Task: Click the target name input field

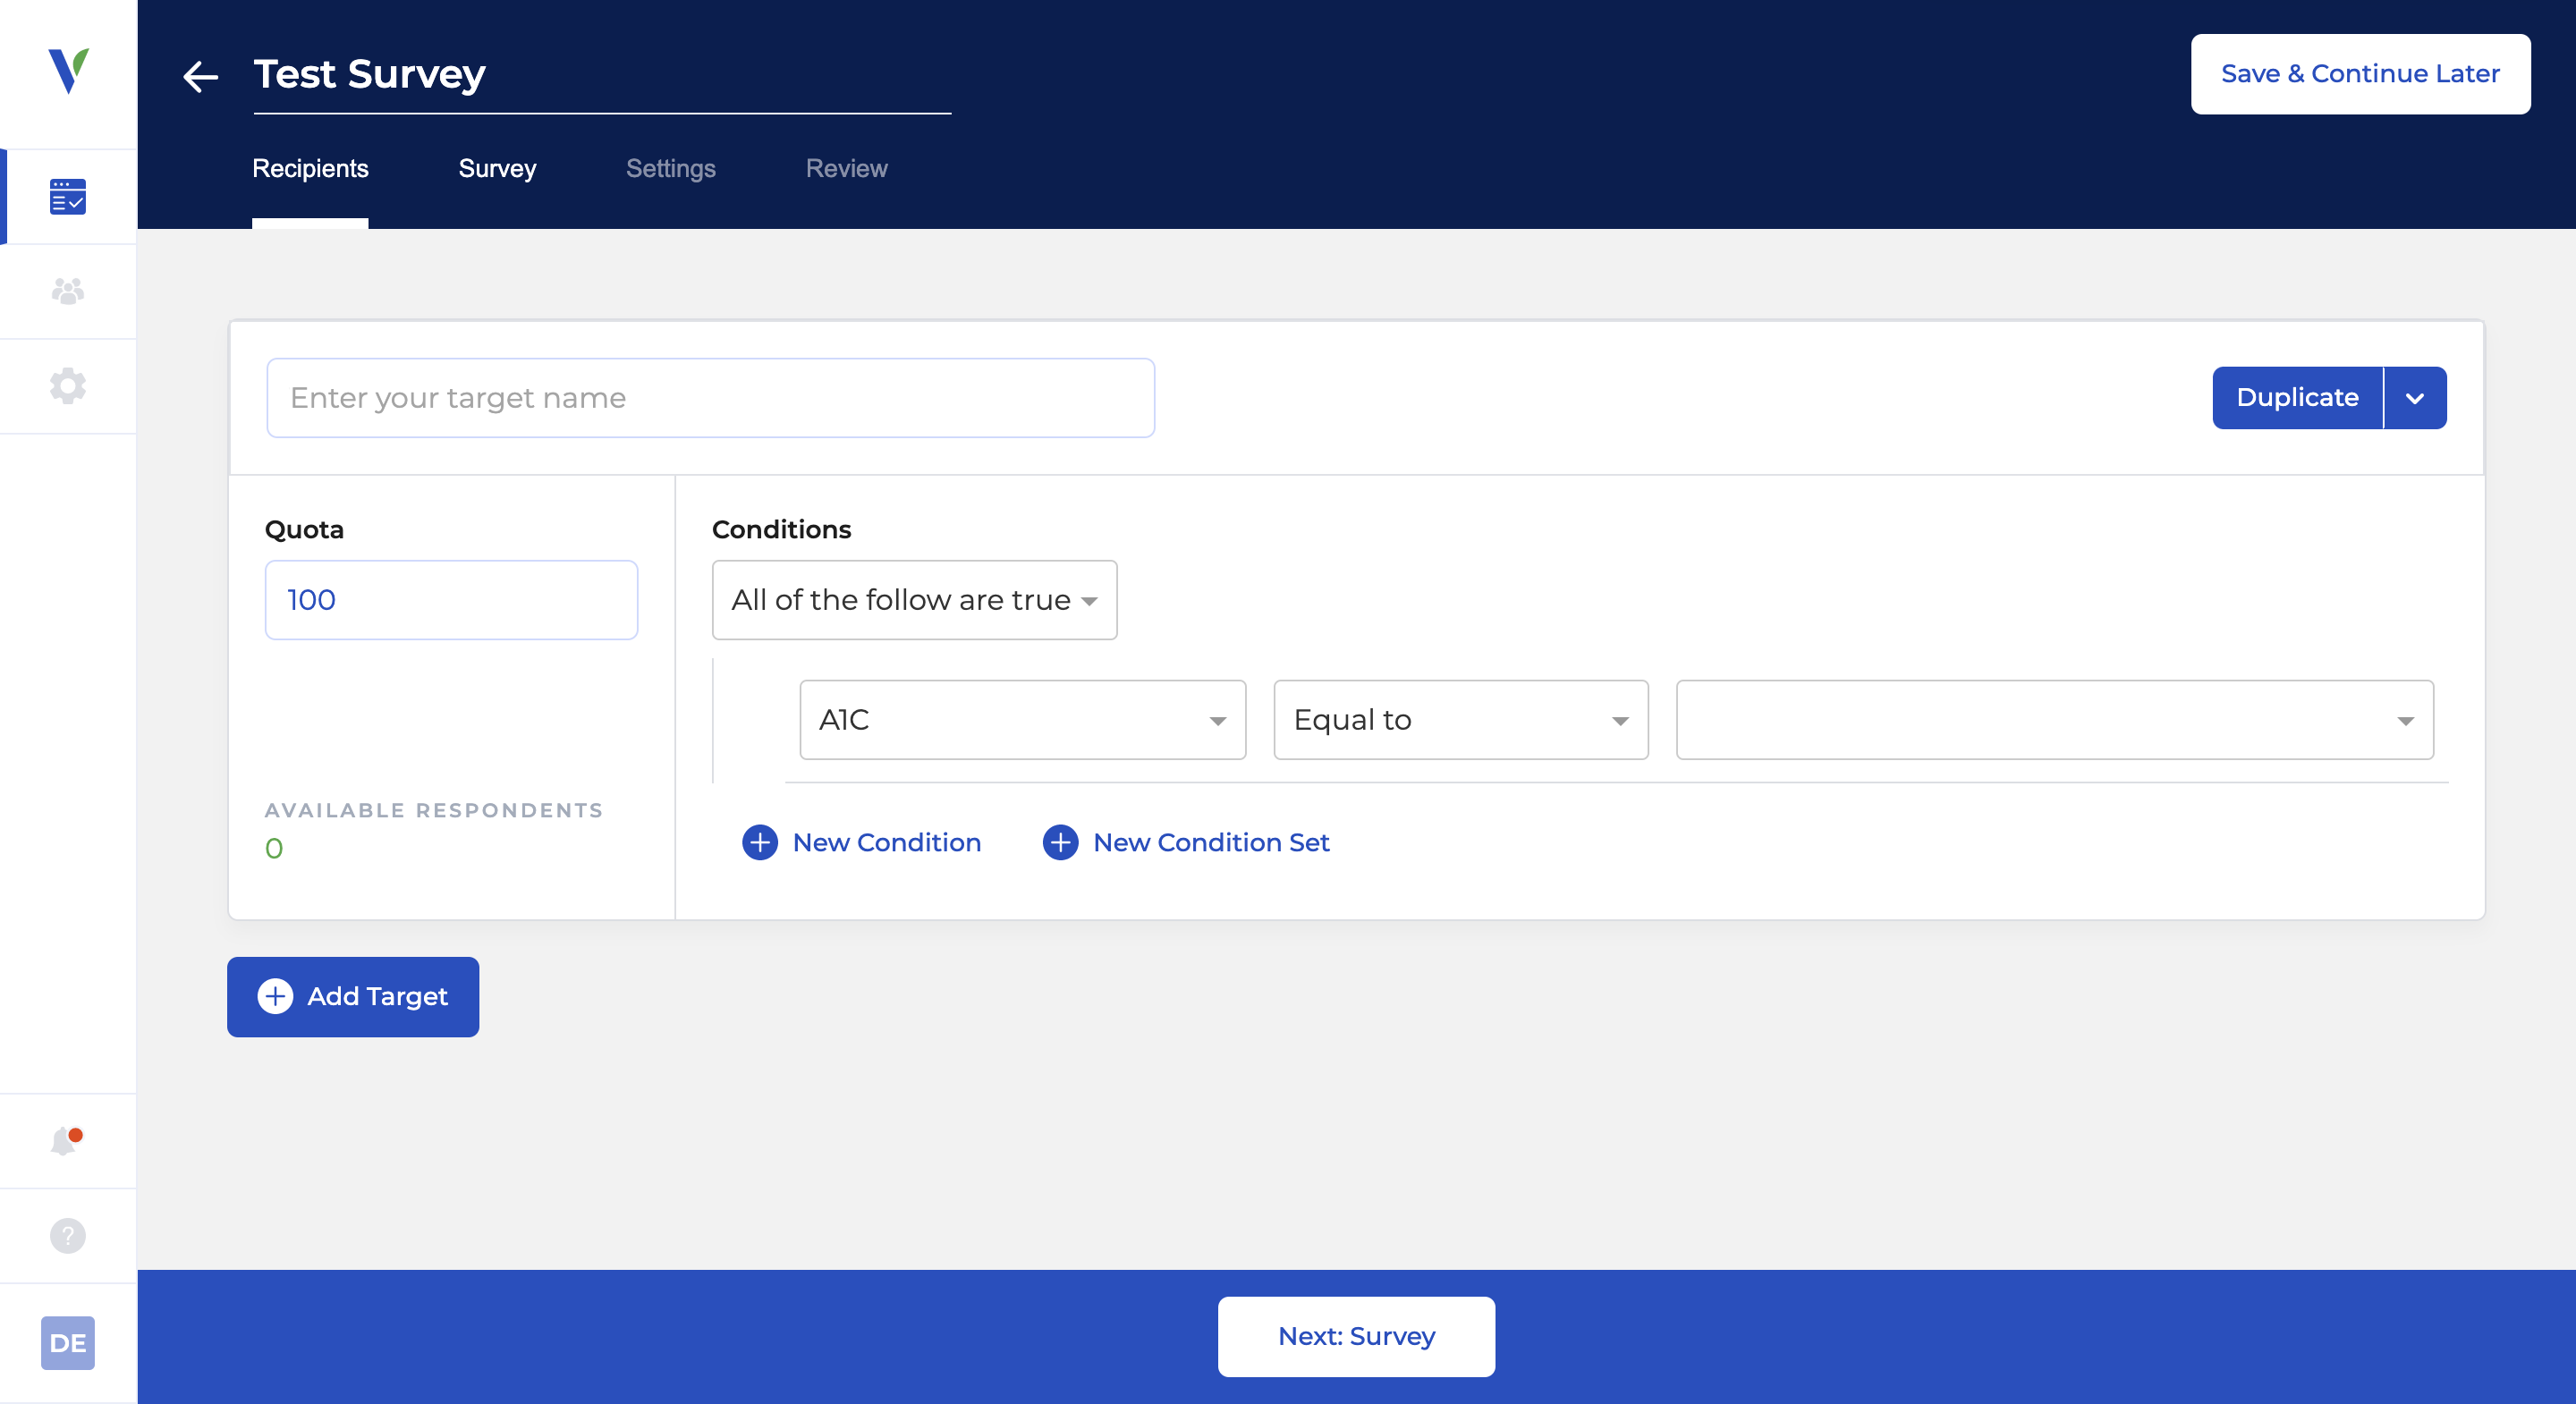Action: tap(710, 398)
